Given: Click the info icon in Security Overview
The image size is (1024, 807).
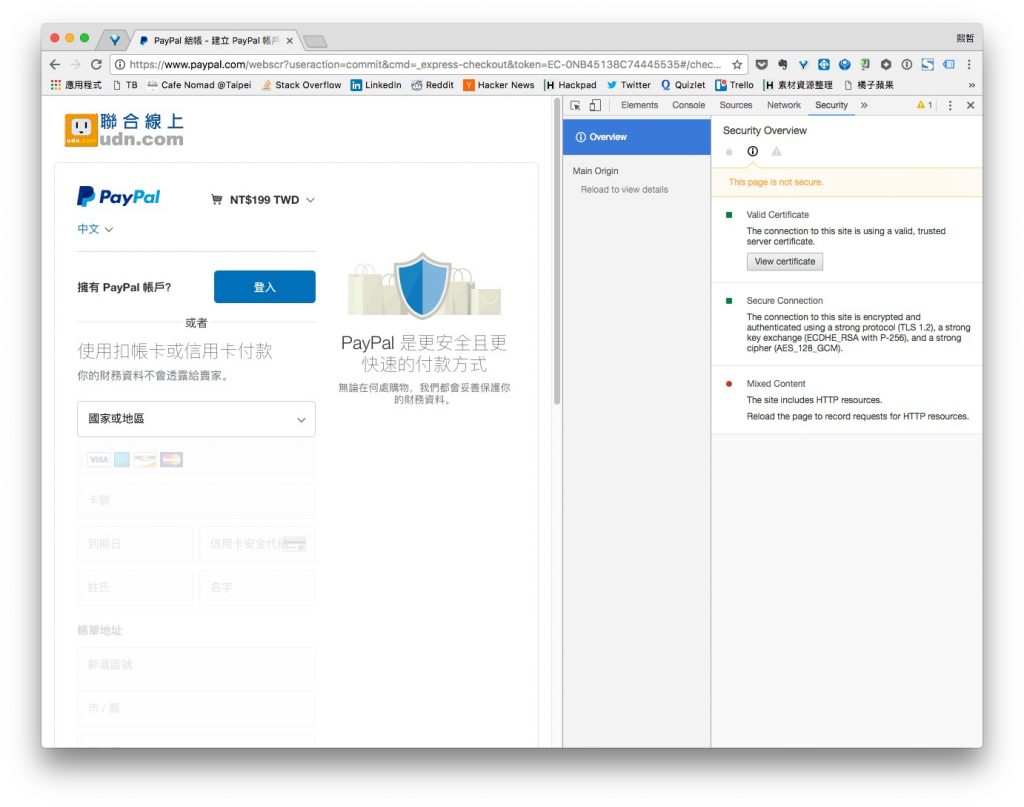Looking at the screenshot, I should click(x=752, y=151).
